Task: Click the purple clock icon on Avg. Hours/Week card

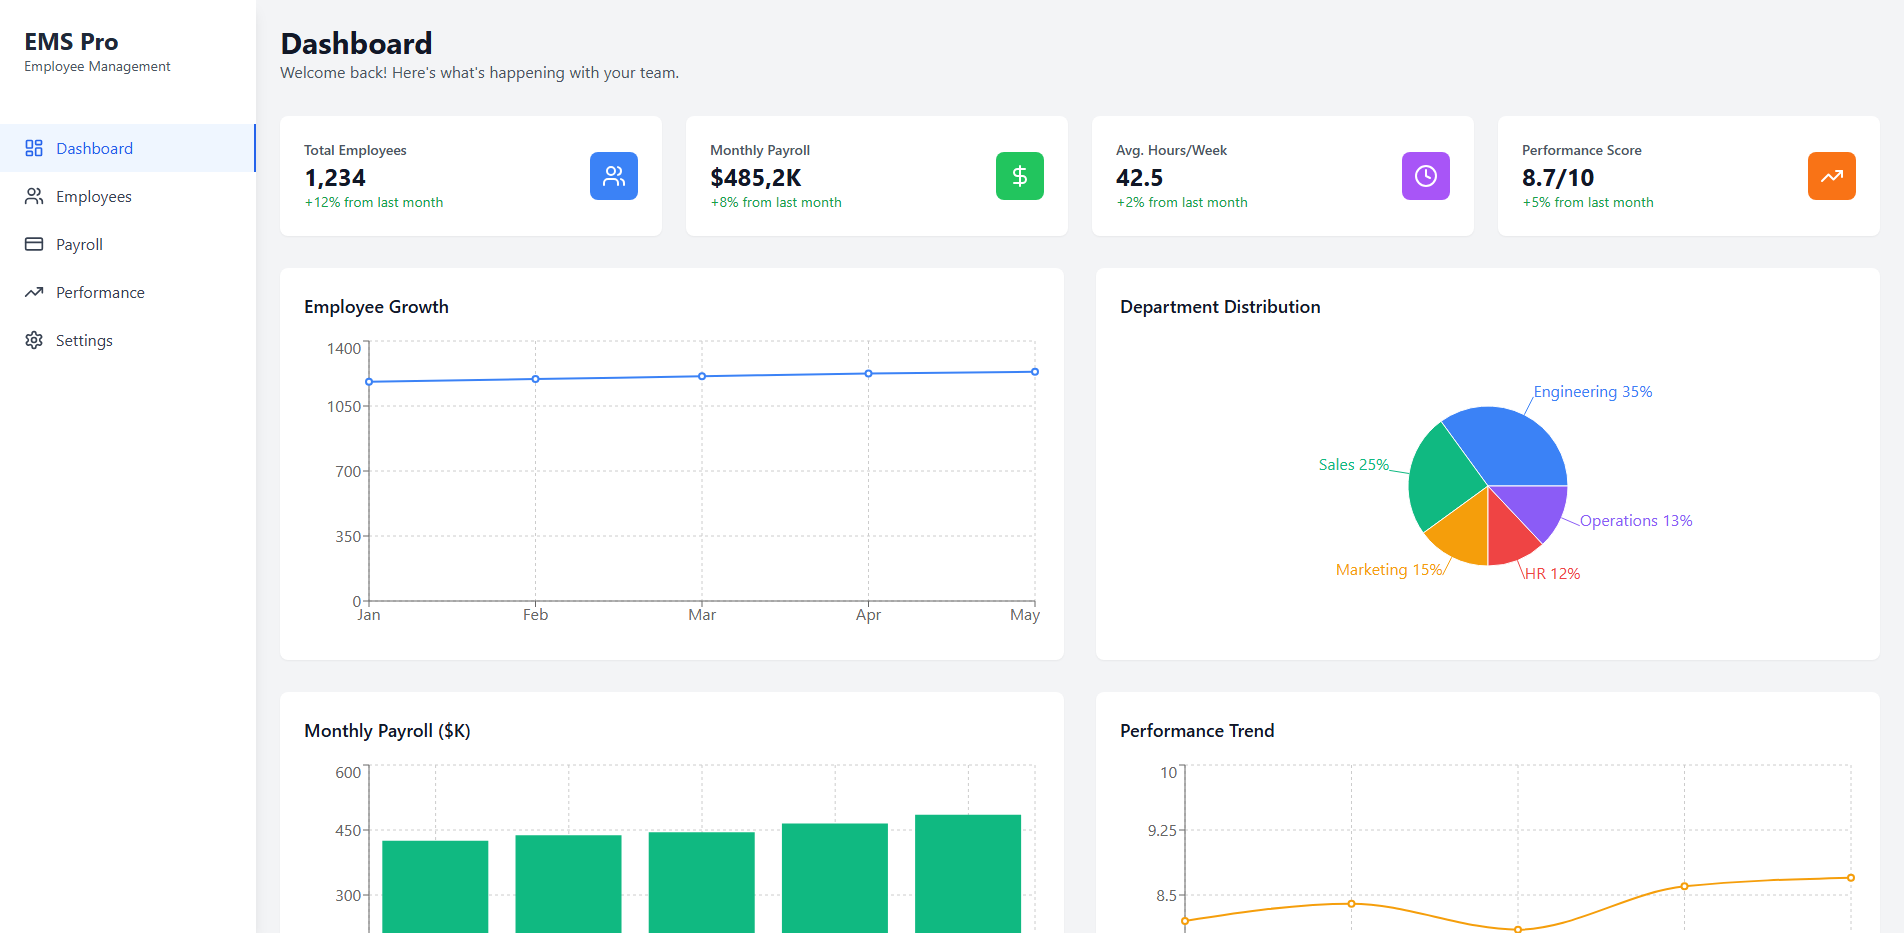Action: (x=1425, y=175)
